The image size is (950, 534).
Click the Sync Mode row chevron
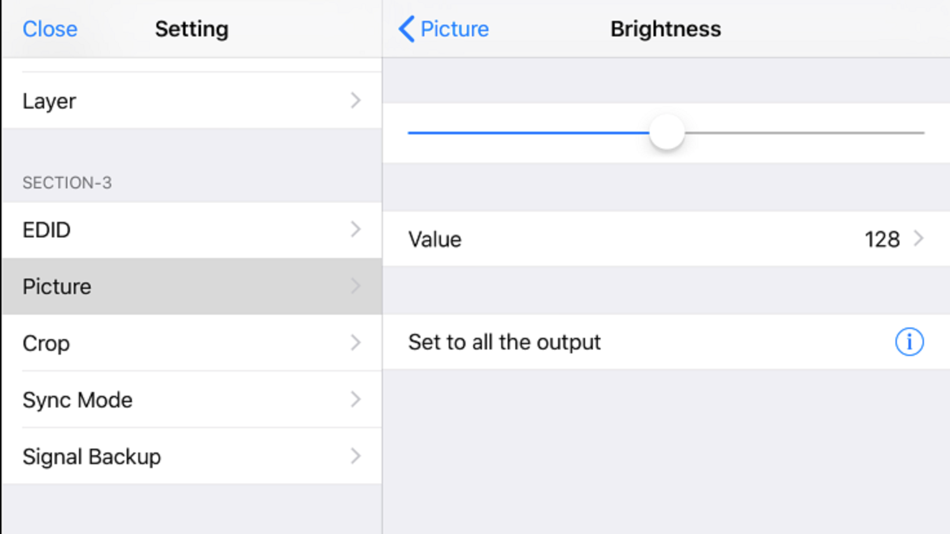point(356,400)
